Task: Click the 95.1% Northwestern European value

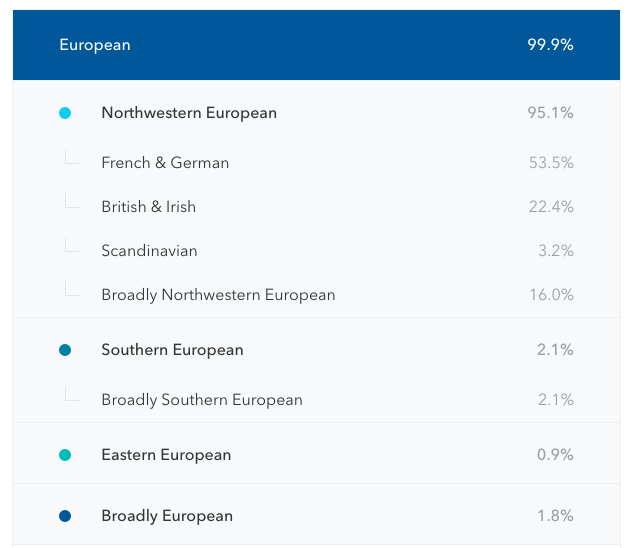Action: [x=550, y=113]
